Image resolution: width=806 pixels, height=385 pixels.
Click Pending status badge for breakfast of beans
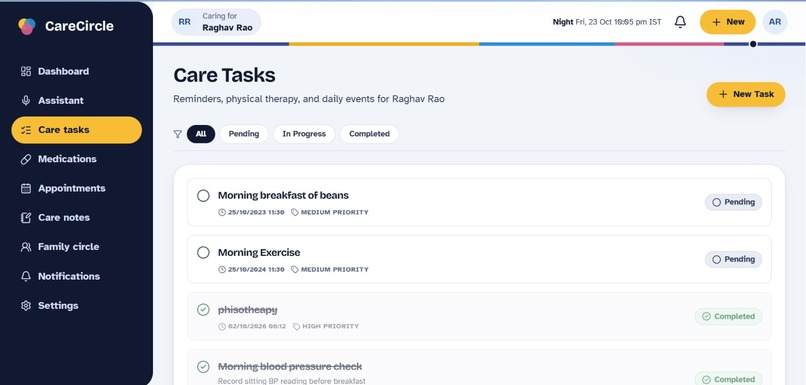click(x=733, y=203)
